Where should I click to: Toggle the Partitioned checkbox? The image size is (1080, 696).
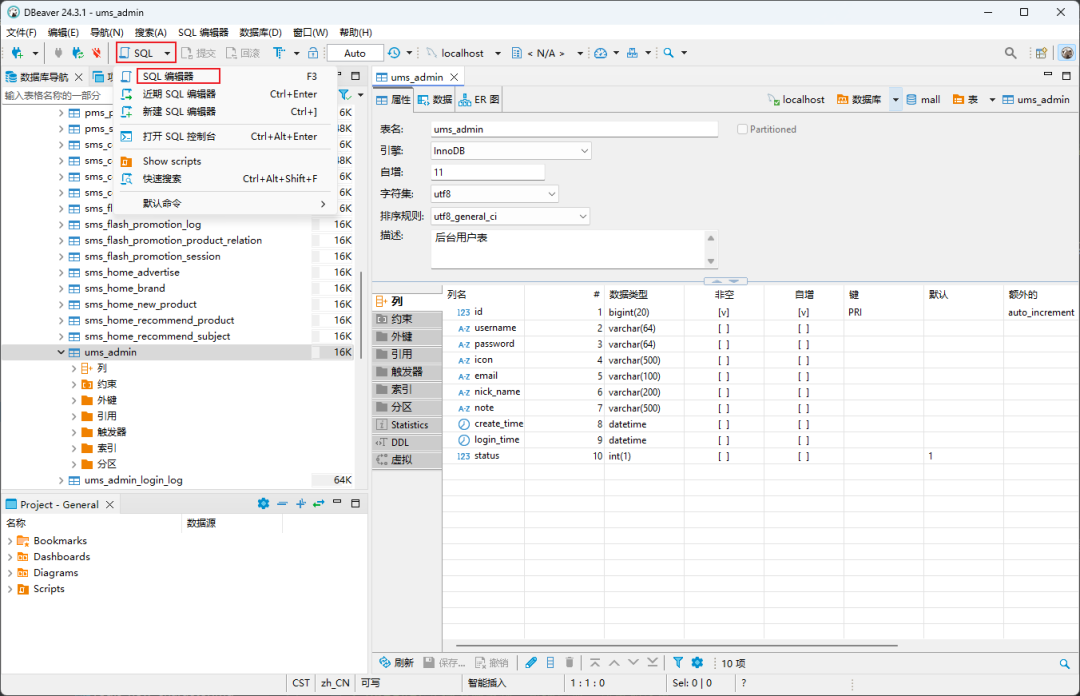pyautogui.click(x=742, y=129)
